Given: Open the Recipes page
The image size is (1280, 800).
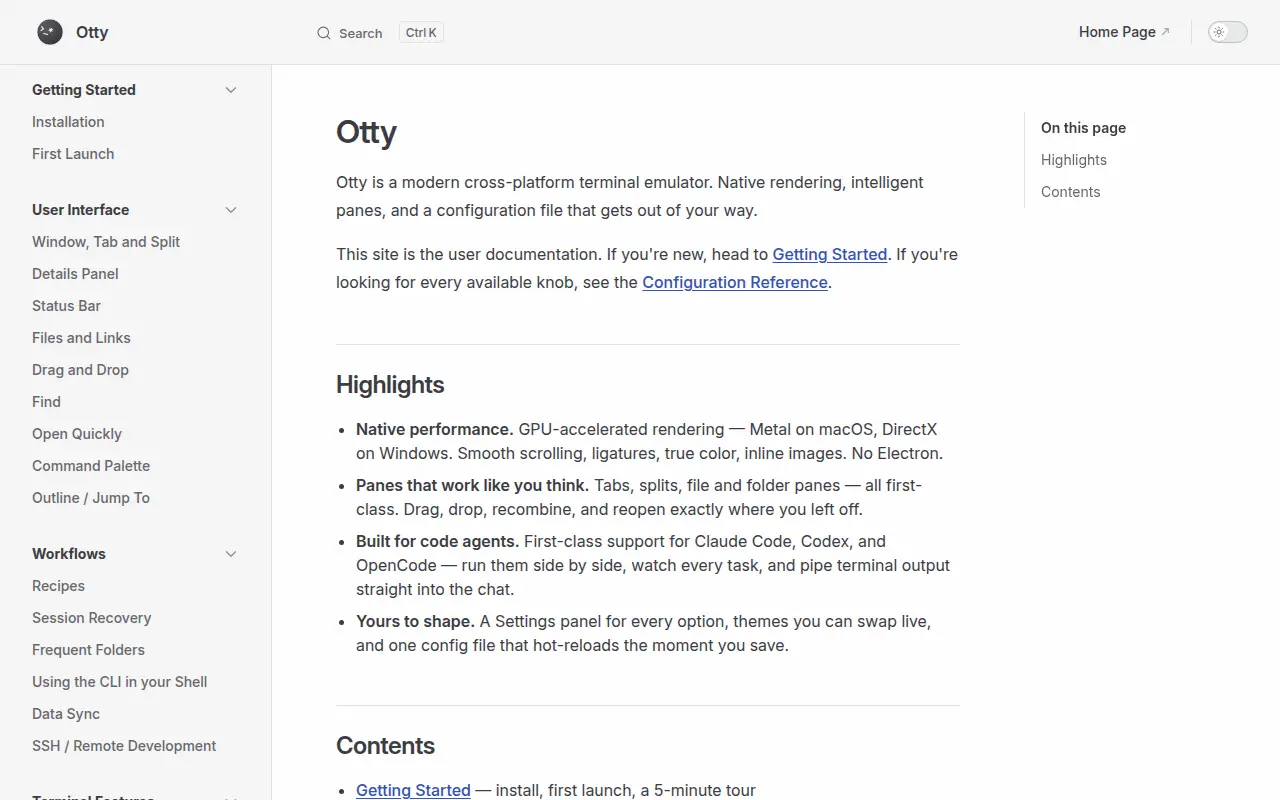Looking at the screenshot, I should 58,586.
